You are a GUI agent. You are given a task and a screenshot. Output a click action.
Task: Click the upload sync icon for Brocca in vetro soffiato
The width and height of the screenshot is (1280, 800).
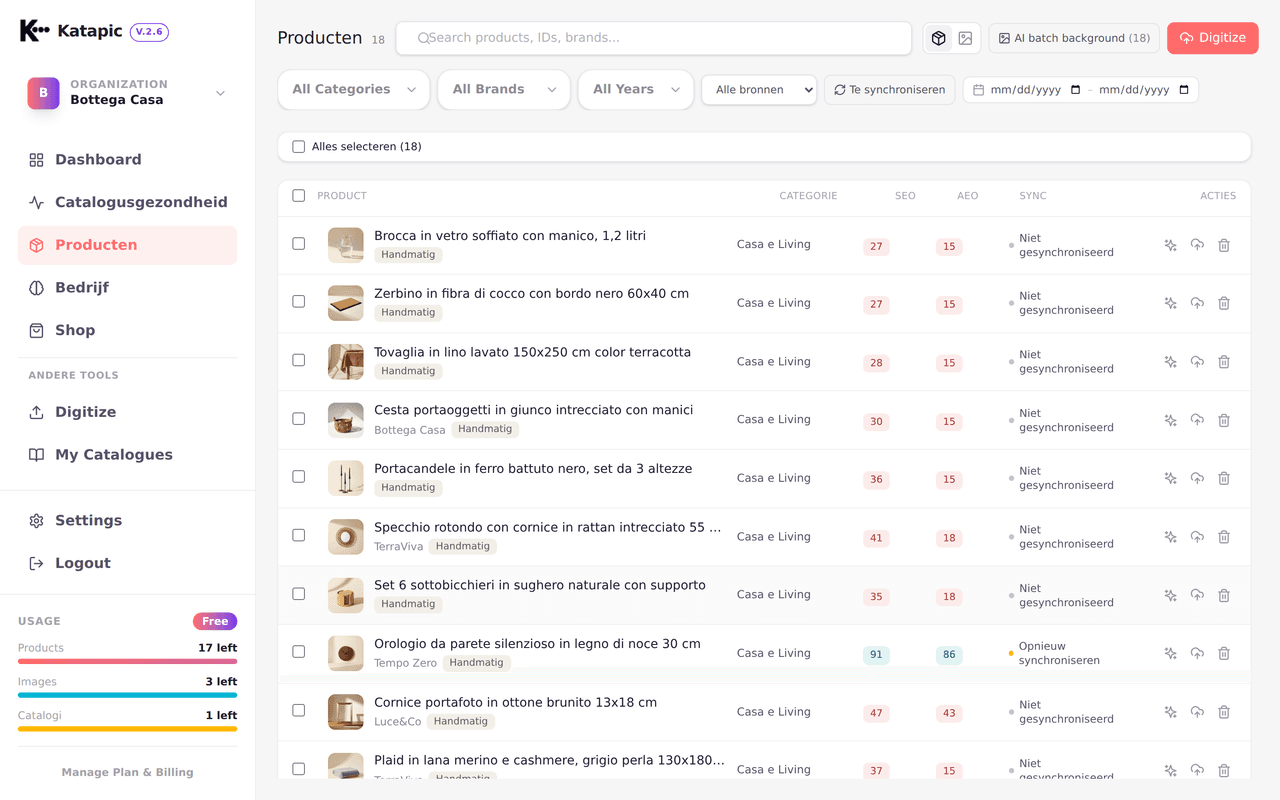coord(1197,245)
